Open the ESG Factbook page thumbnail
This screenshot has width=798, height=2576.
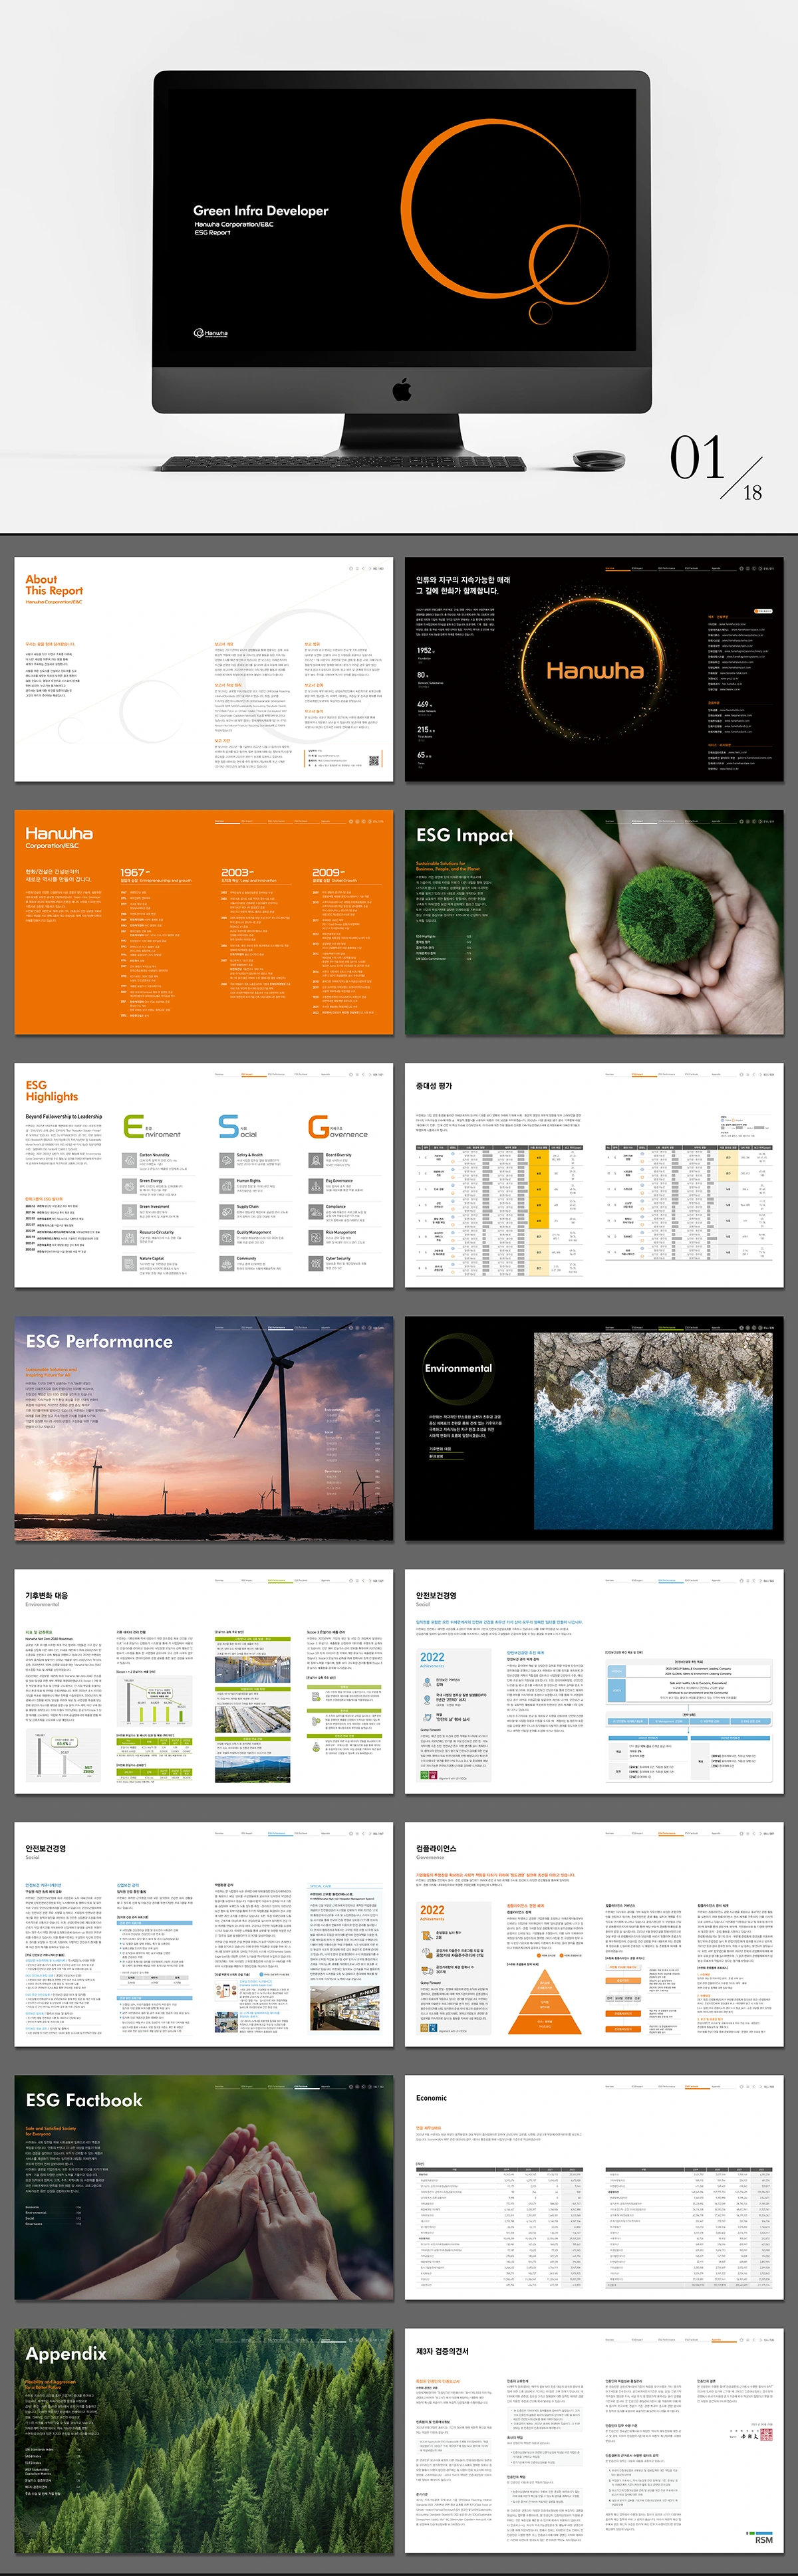204,2187
